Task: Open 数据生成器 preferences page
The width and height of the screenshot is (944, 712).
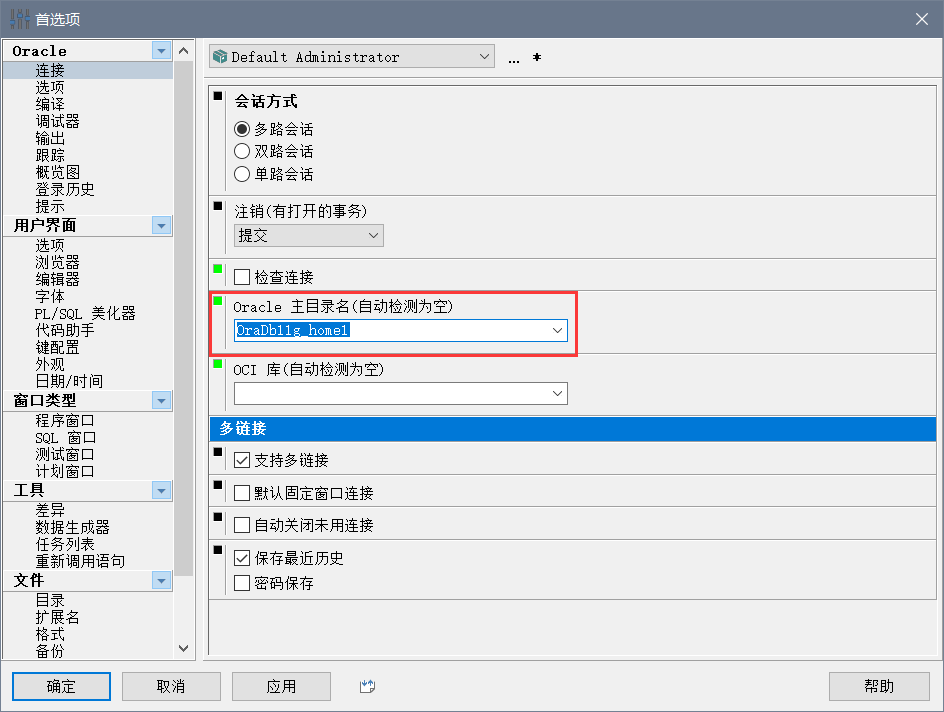Action: (x=72, y=527)
